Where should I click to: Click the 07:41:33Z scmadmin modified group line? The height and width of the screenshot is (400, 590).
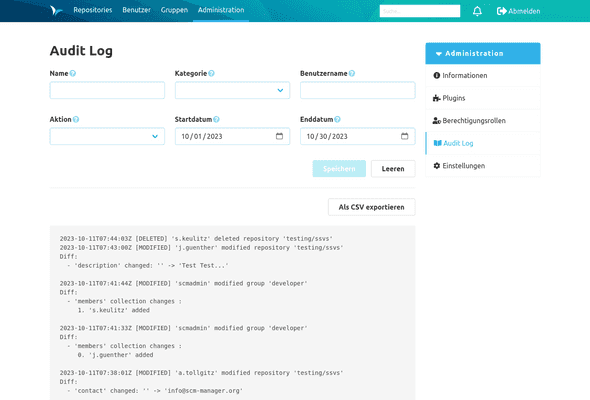click(x=183, y=328)
